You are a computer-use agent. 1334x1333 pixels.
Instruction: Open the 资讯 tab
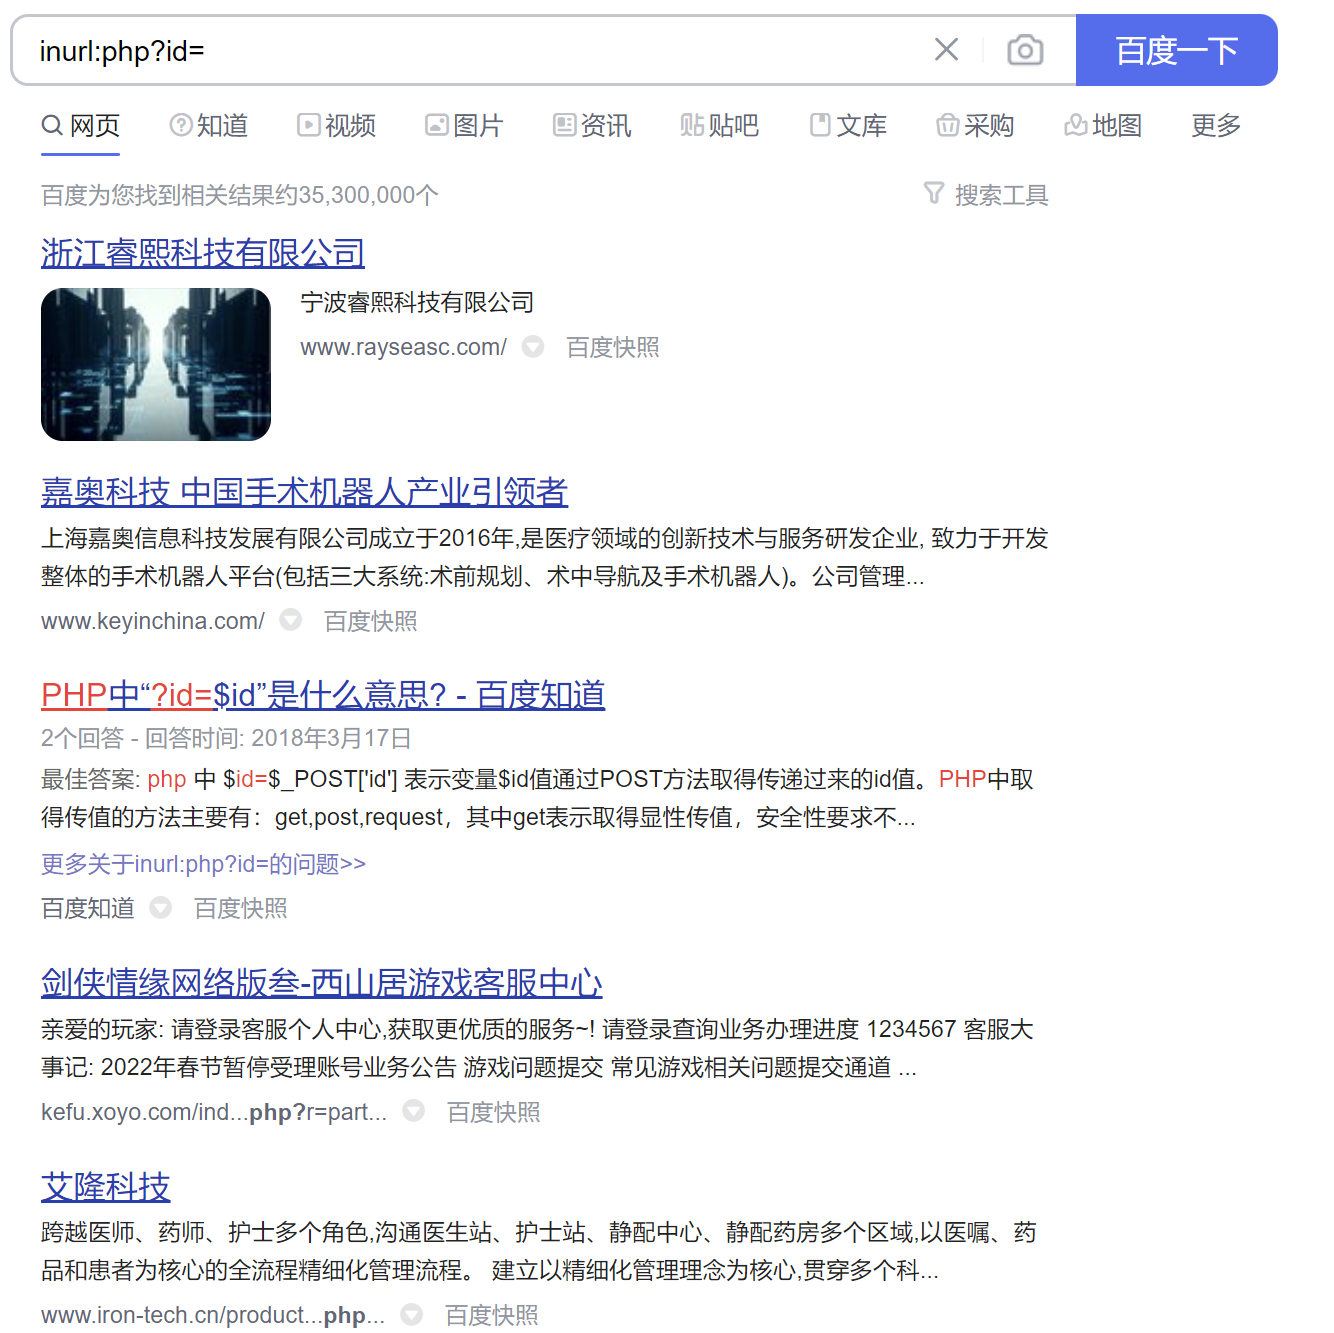tap(592, 126)
